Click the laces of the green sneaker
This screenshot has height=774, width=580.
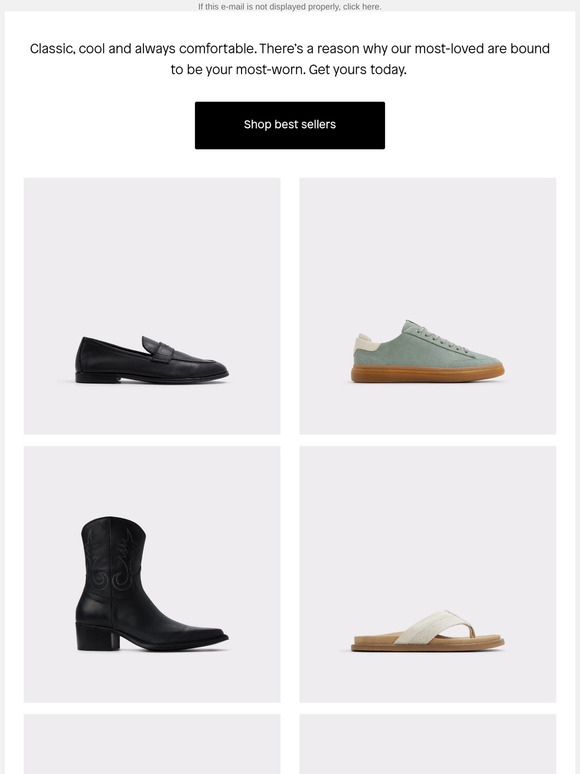[441, 337]
